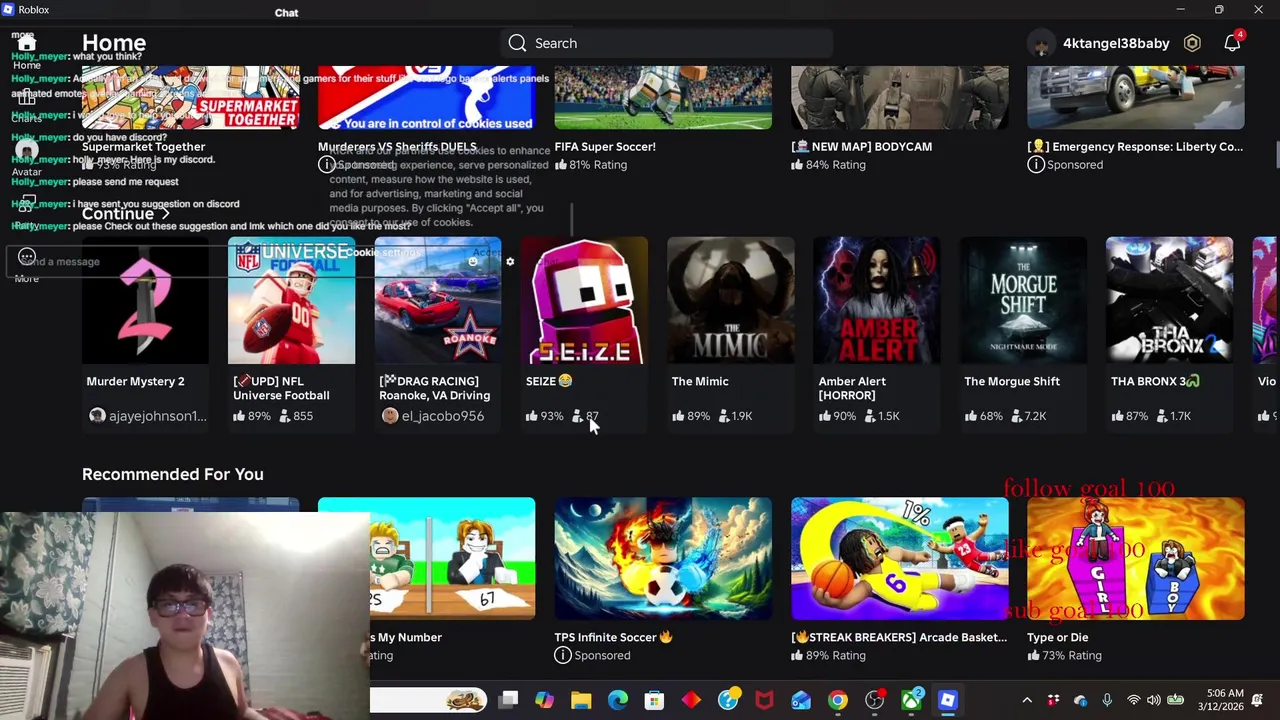Open the Avatar sidebar icon
The image size is (1280, 720).
[x=27, y=151]
